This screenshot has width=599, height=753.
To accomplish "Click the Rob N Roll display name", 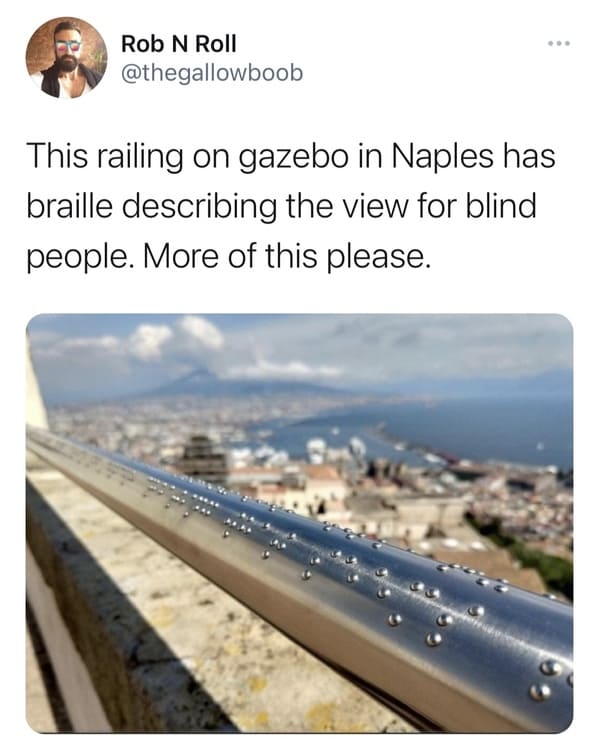I will (x=179, y=44).
